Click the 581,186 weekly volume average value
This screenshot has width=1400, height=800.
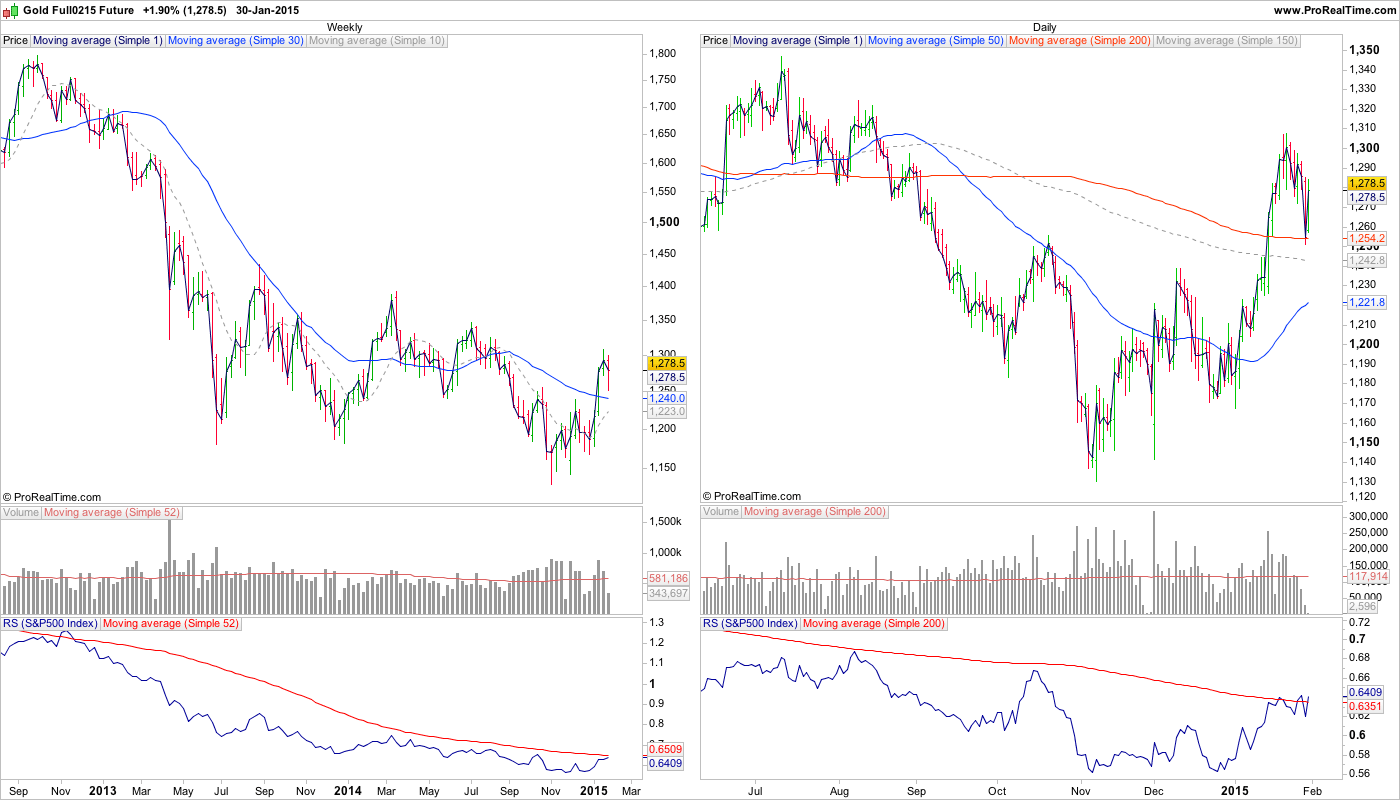click(667, 578)
